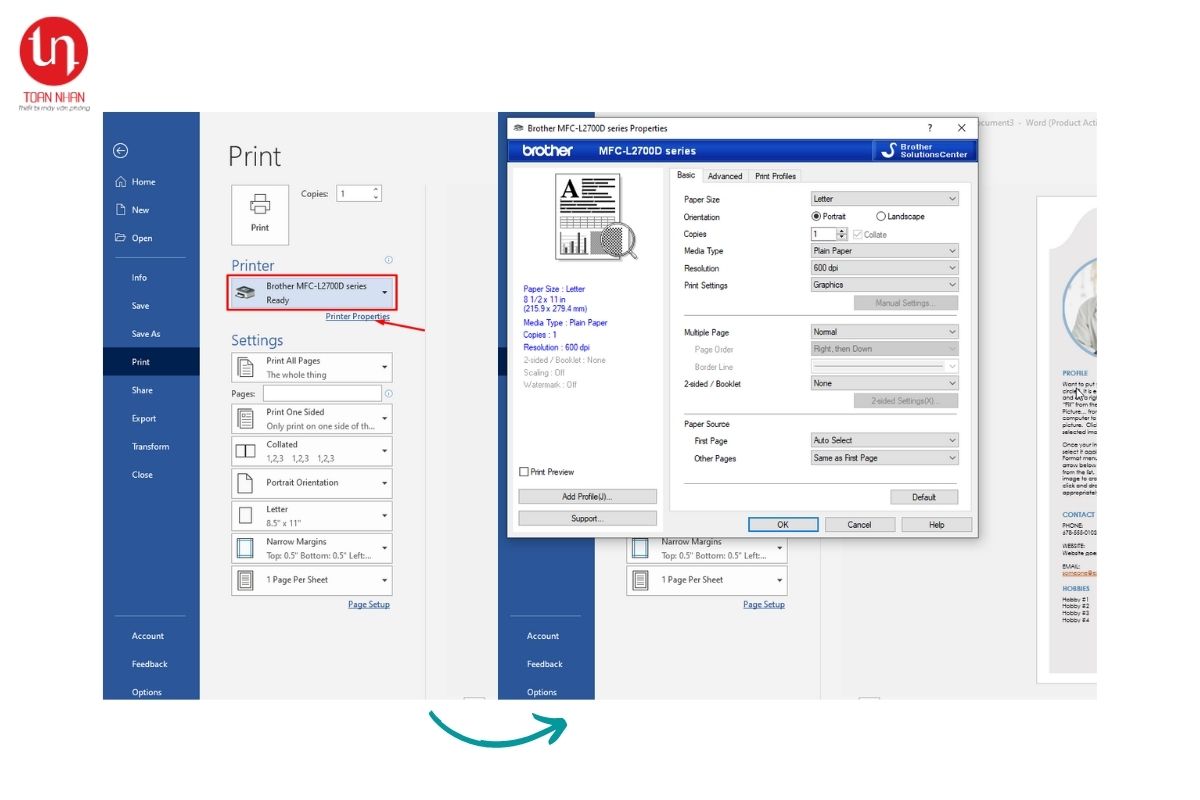This screenshot has width=1200, height=800.
Task: Open the Paper Size dropdown in Brother dialog
Action: pyautogui.click(x=884, y=199)
